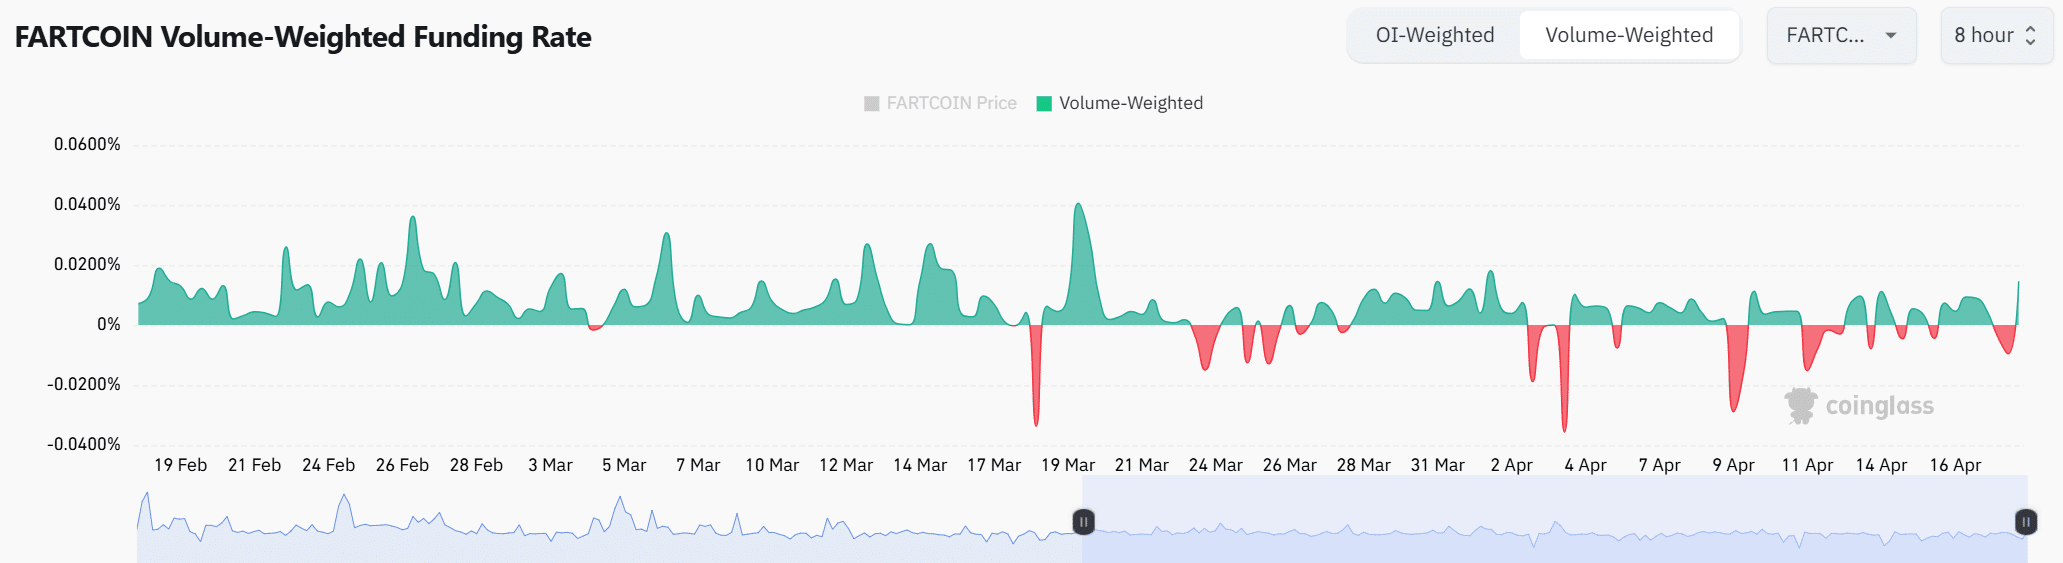
Task: Toggle Volume-Weighted legend series
Action: [x=1120, y=103]
